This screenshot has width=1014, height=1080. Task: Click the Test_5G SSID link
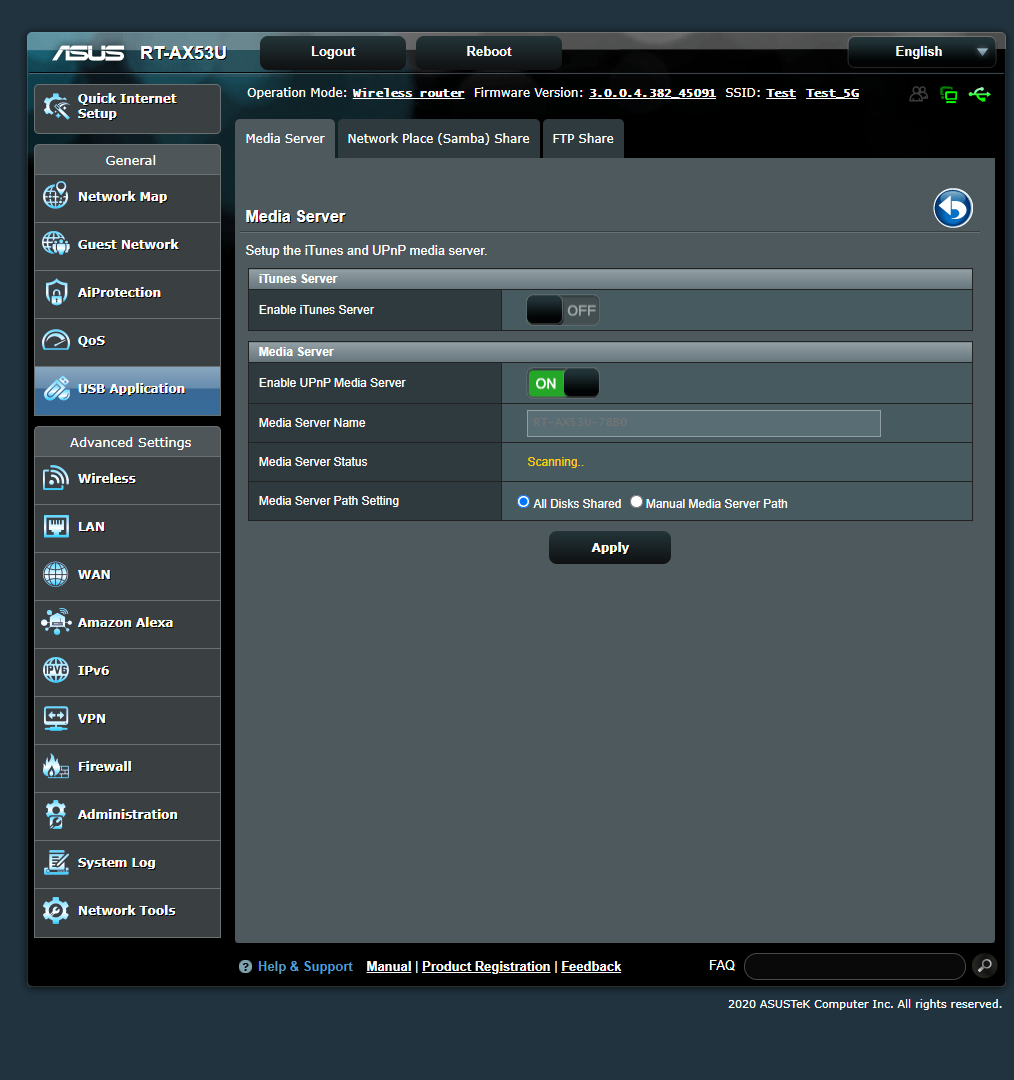832,93
